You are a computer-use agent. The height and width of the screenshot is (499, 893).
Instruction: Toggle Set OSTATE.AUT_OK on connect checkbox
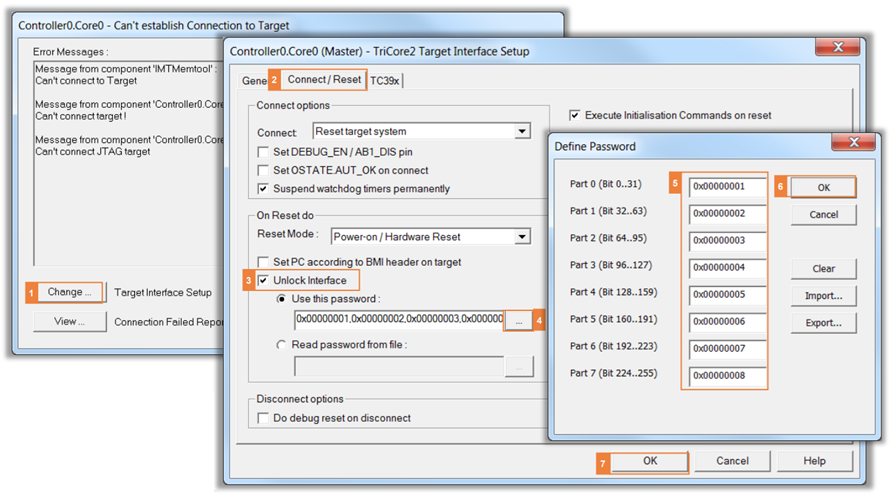(263, 170)
